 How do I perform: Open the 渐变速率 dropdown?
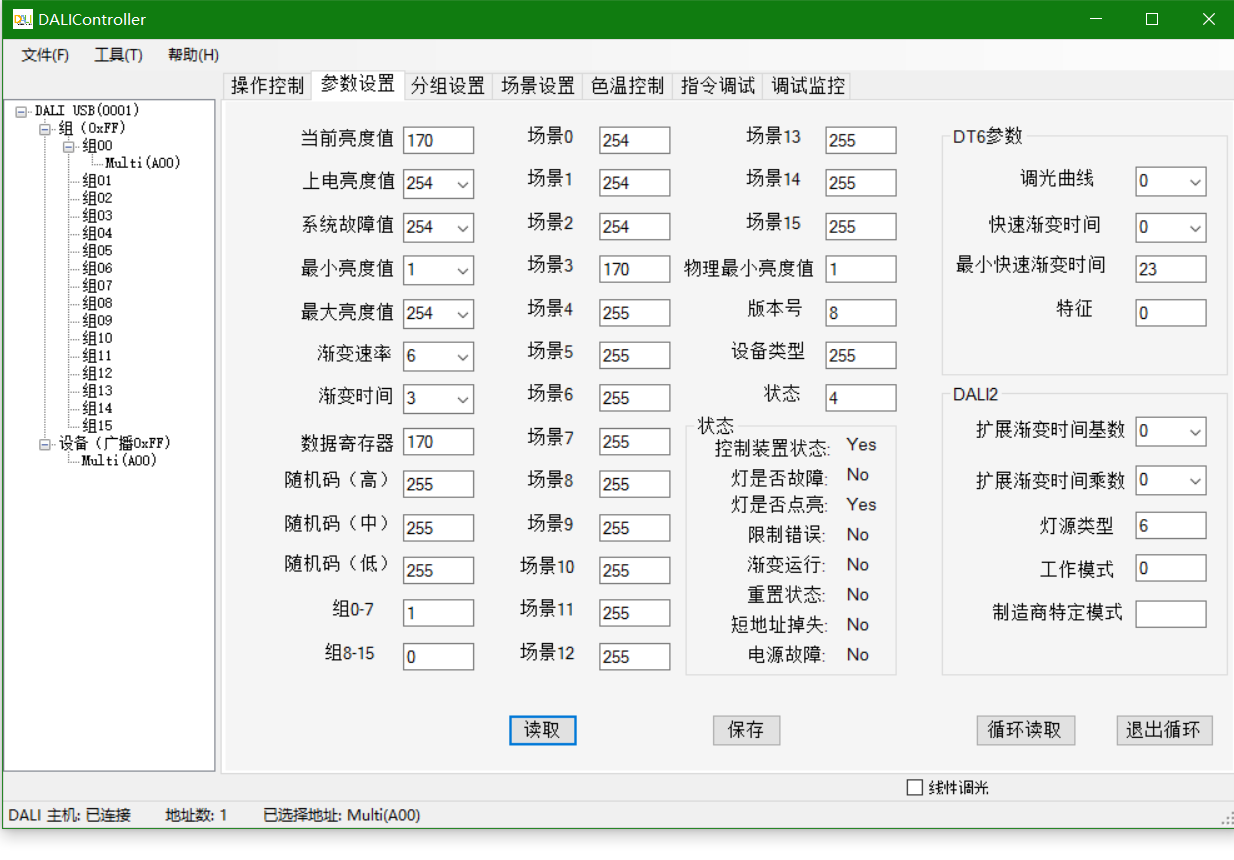pos(462,356)
